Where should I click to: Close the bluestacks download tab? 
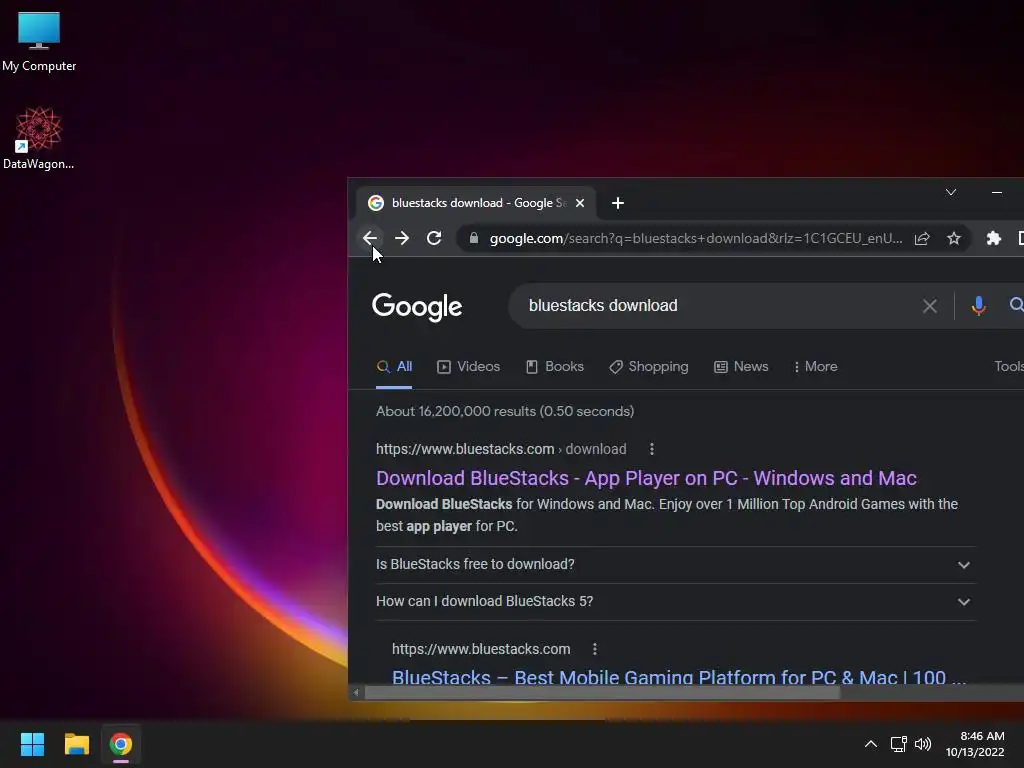tap(580, 203)
